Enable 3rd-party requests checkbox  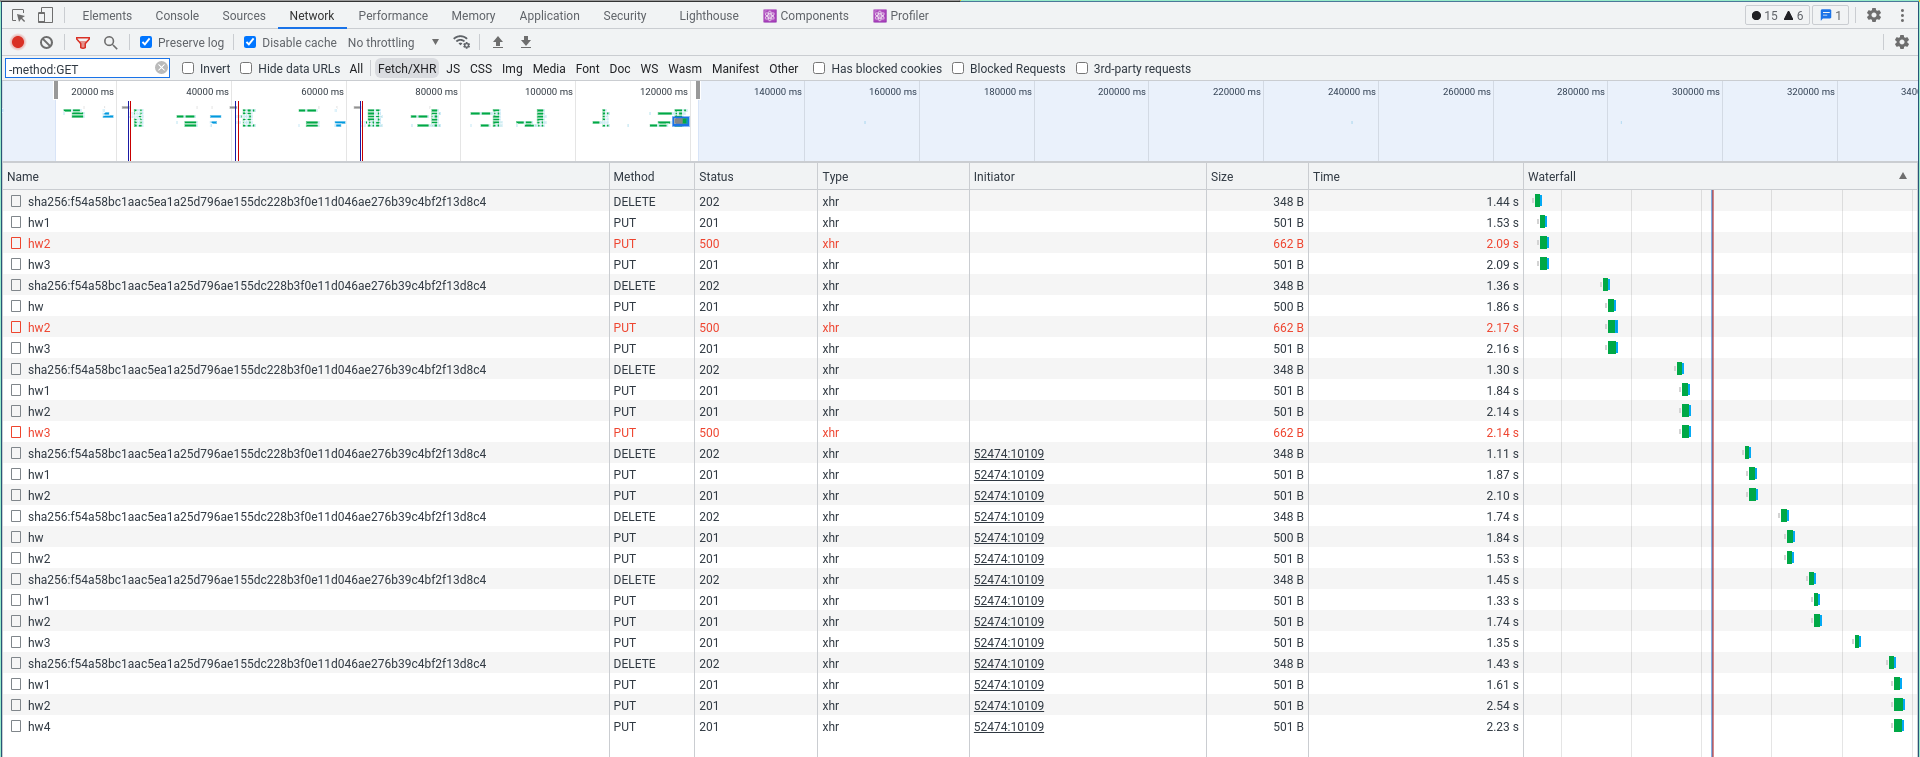1082,68
